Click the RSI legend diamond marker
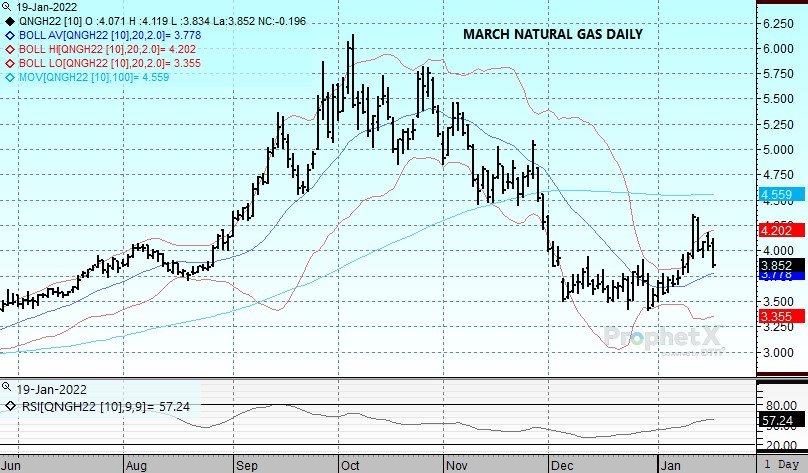 [10, 405]
